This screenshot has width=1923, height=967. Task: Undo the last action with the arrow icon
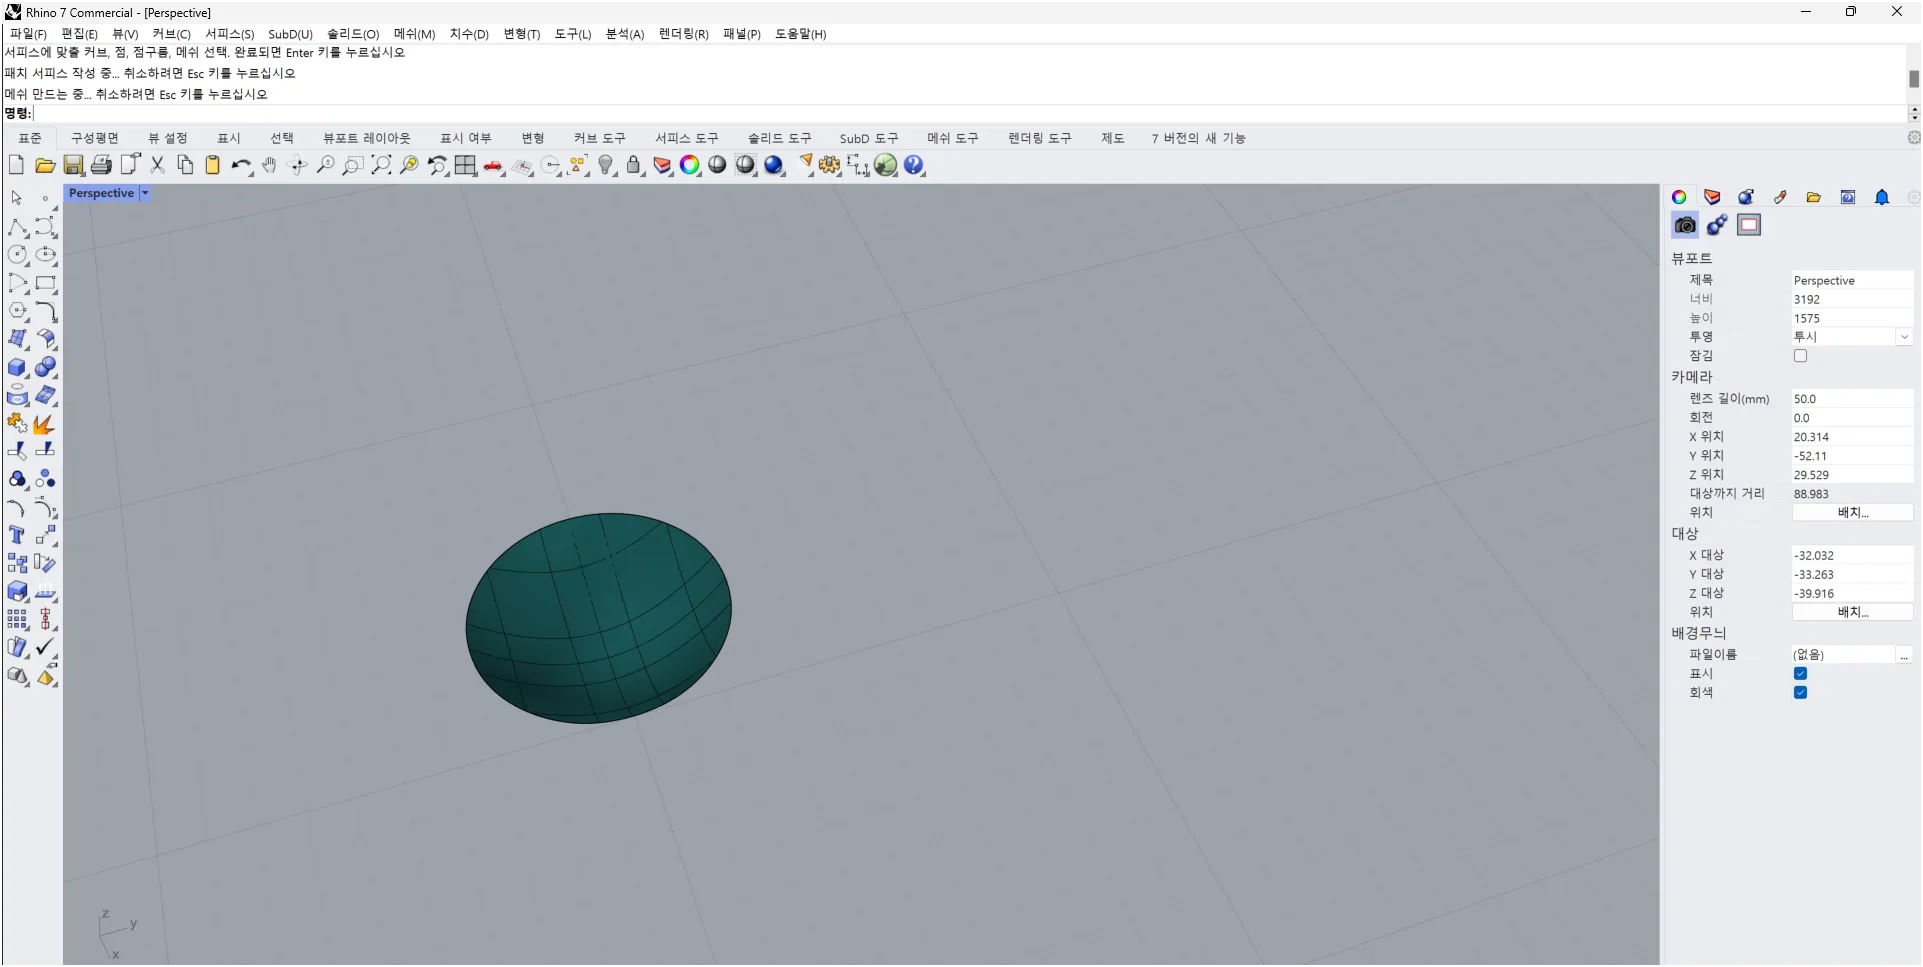point(241,165)
